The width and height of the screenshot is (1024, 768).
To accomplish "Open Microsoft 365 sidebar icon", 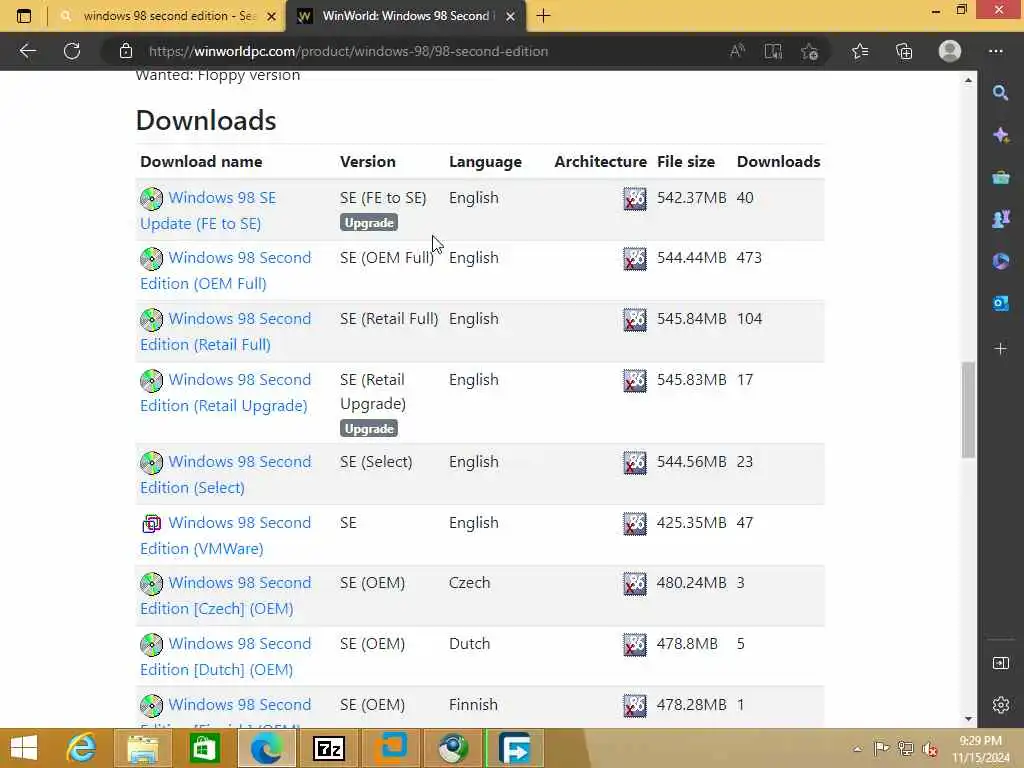I will click(x=1000, y=261).
